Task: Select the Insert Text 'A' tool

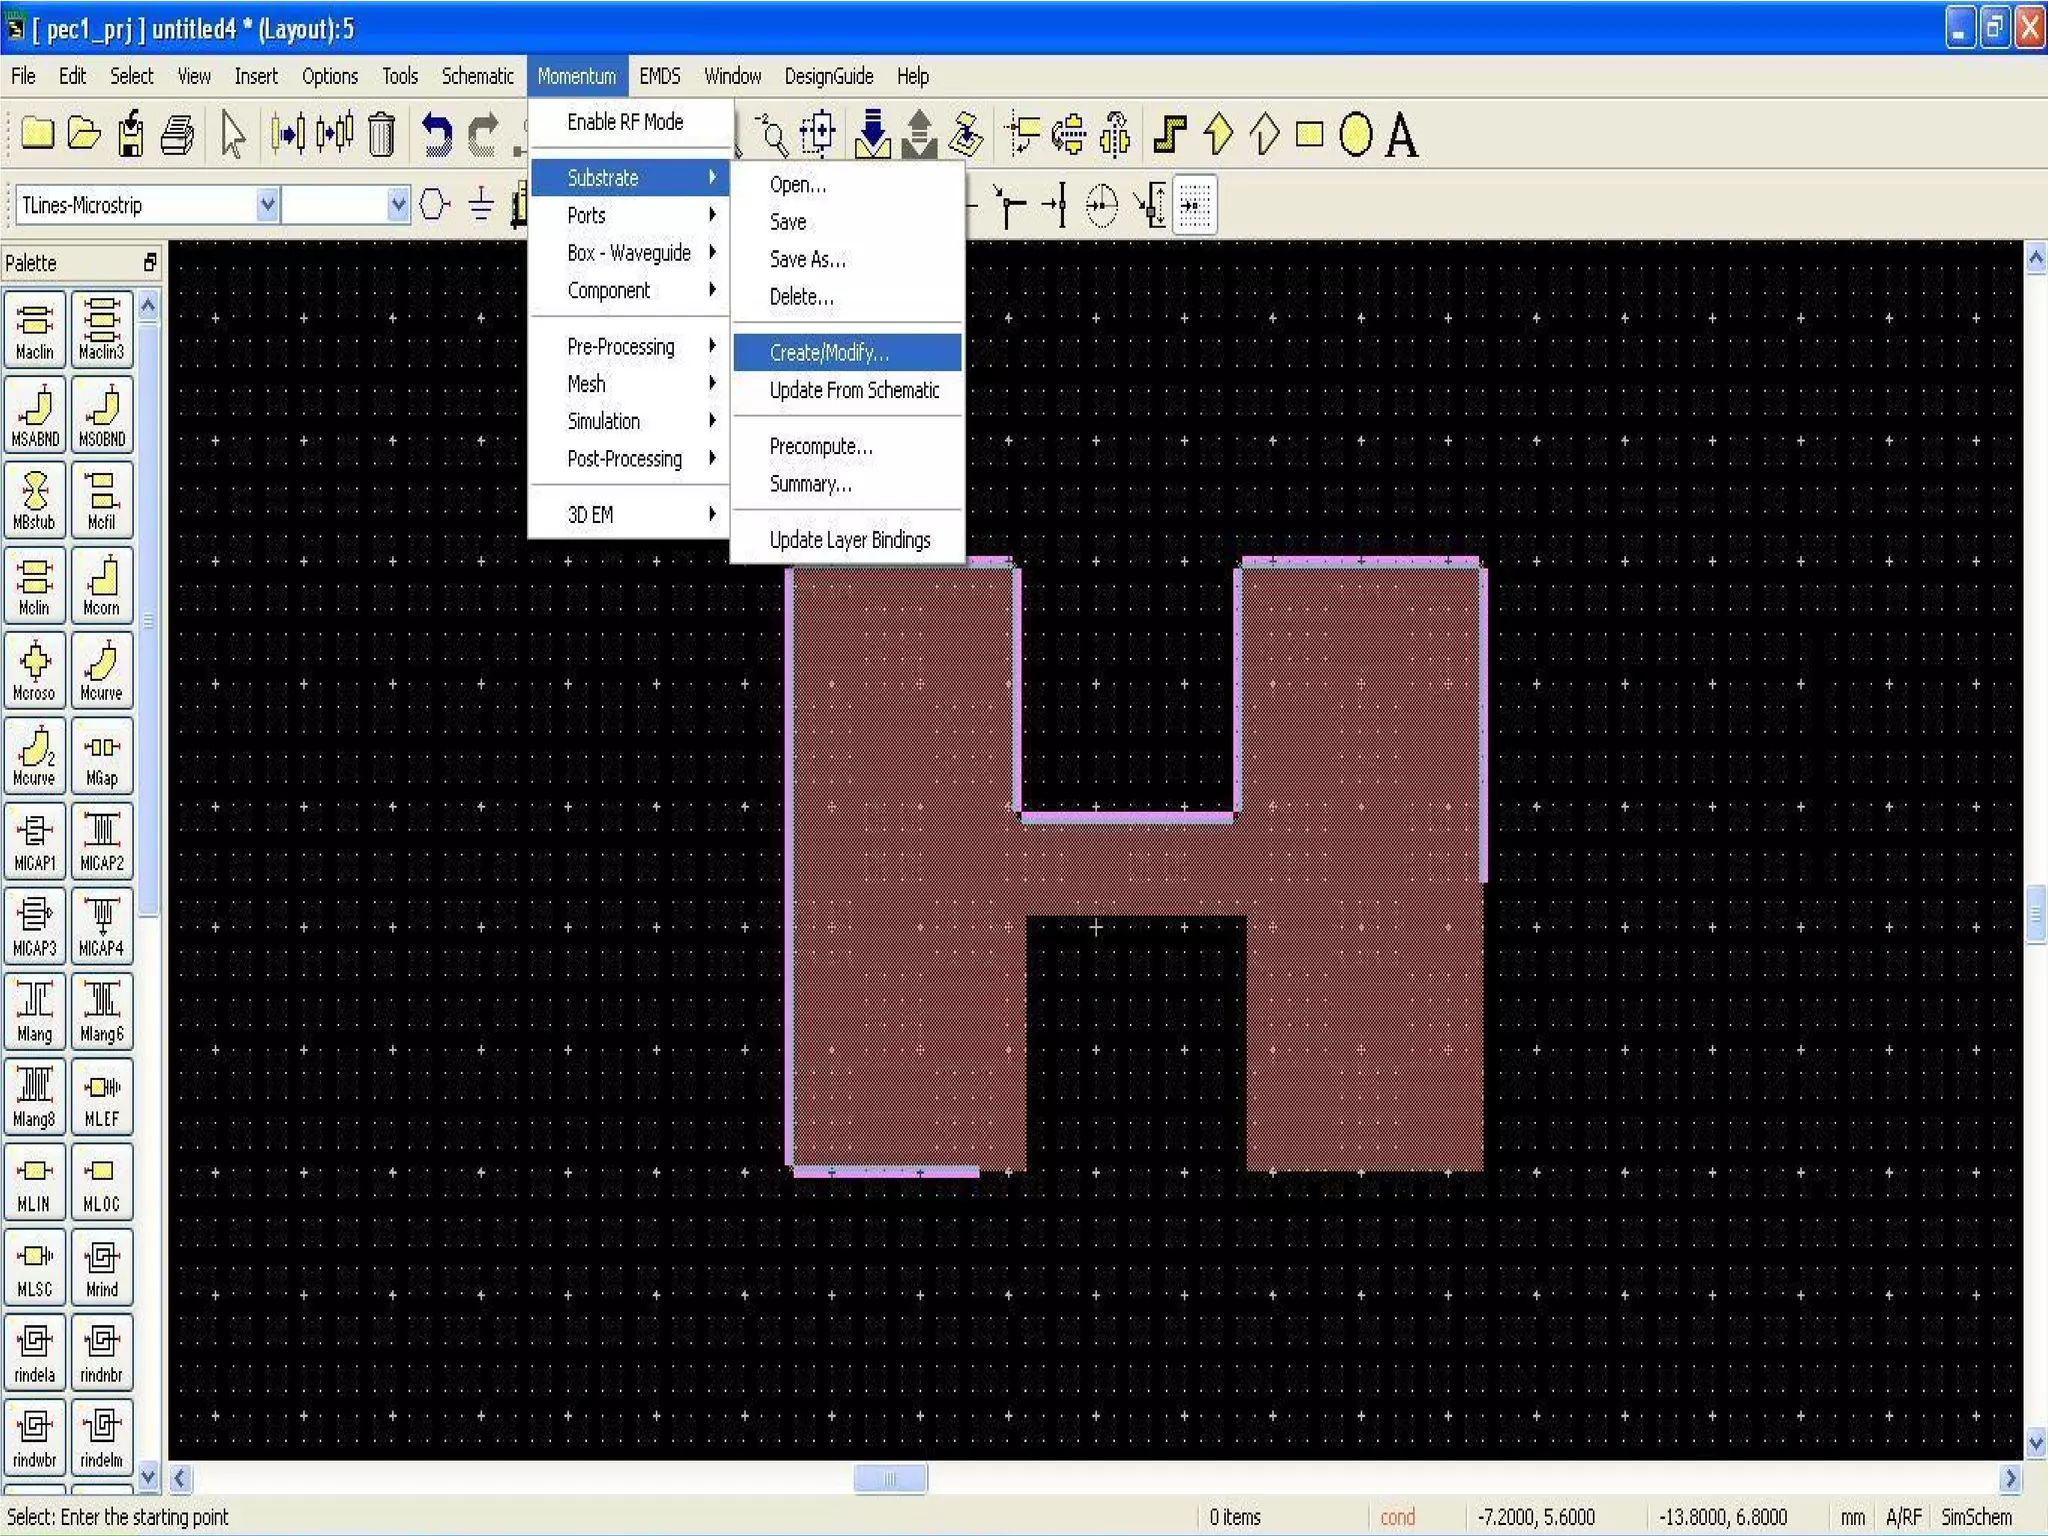Action: [1401, 135]
